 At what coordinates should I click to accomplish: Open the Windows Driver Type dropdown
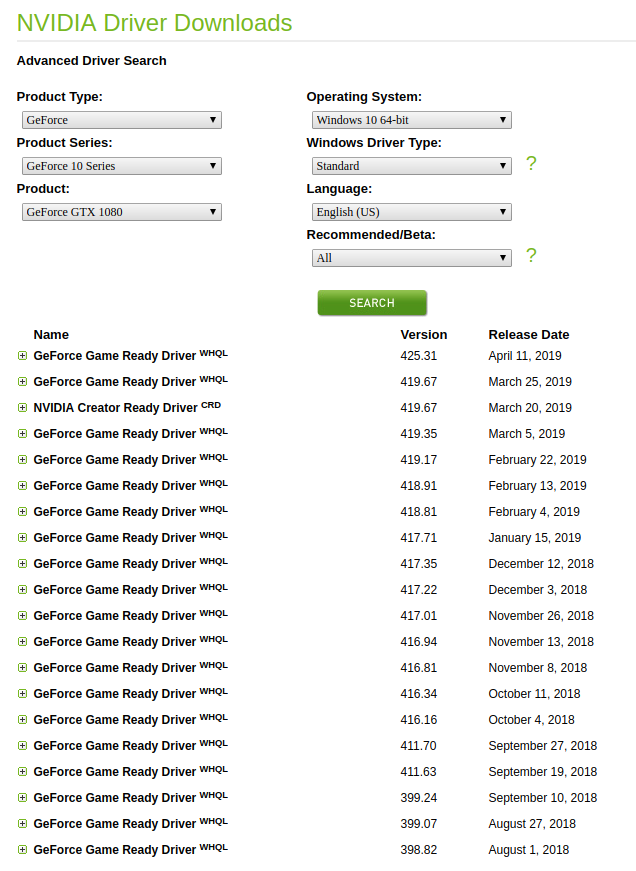coord(412,166)
